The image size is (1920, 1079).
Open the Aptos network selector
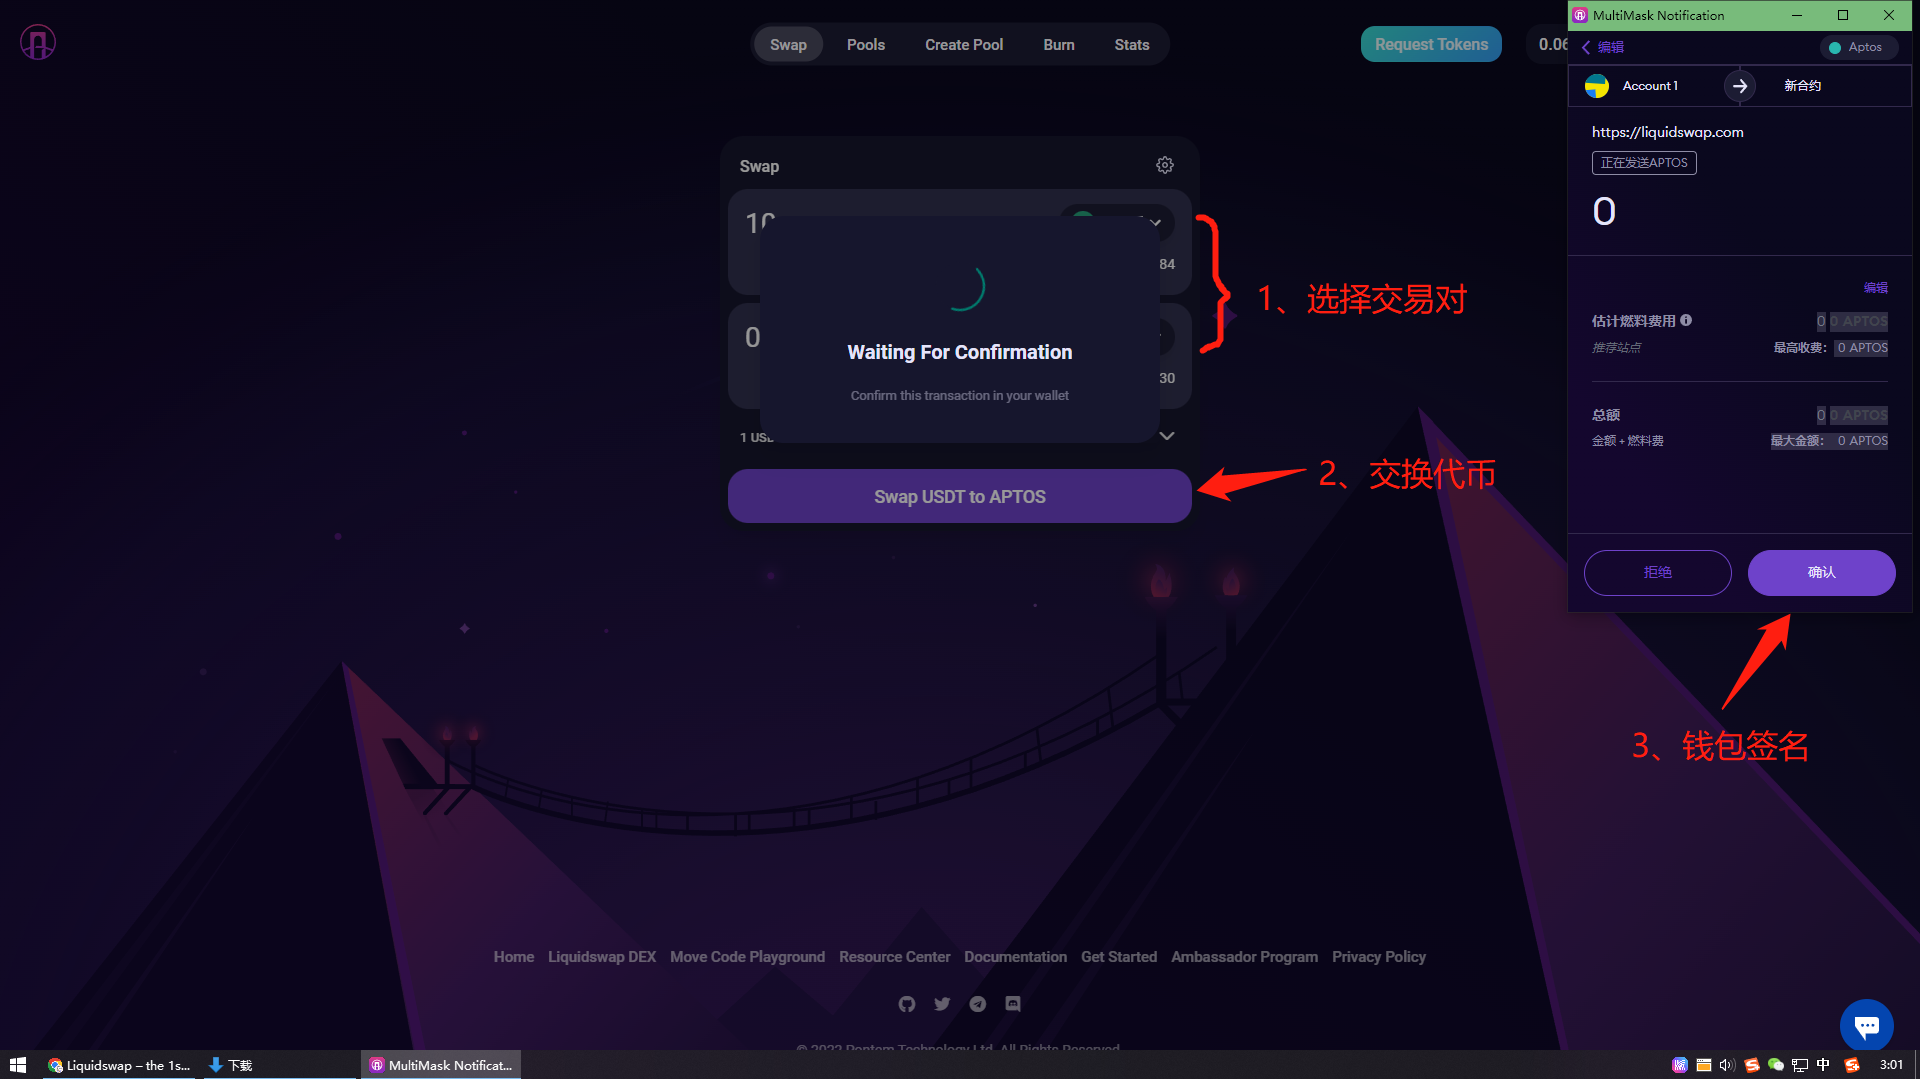pos(1858,47)
